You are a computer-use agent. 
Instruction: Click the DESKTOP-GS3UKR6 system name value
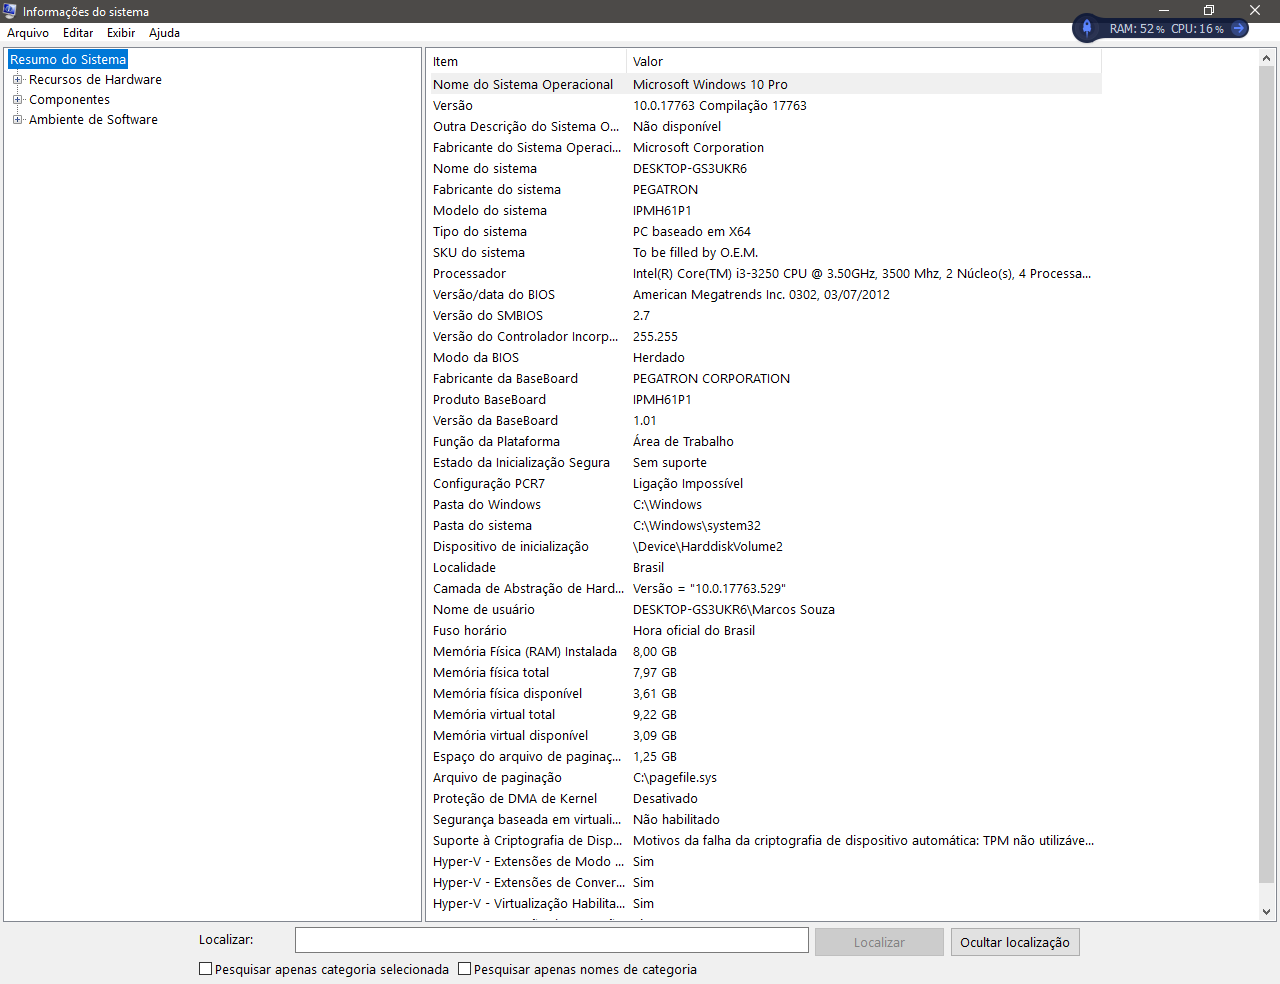pyautogui.click(x=690, y=168)
